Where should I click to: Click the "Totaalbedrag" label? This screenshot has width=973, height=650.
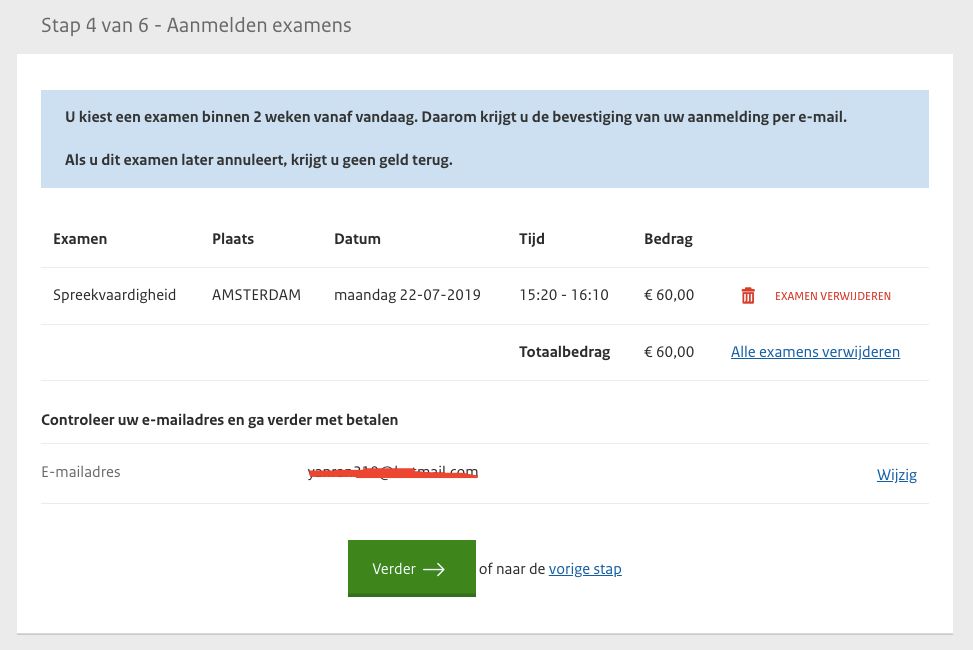click(x=564, y=352)
